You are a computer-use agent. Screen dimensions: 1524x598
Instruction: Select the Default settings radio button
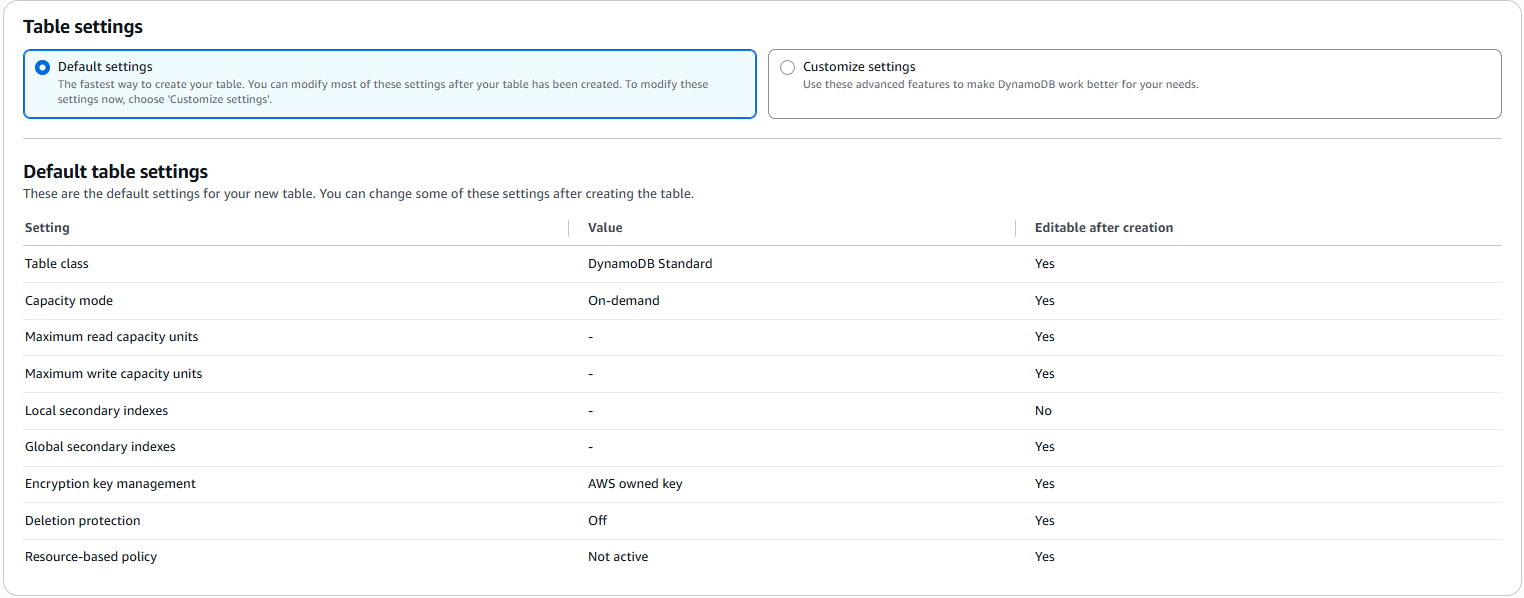pos(42,67)
